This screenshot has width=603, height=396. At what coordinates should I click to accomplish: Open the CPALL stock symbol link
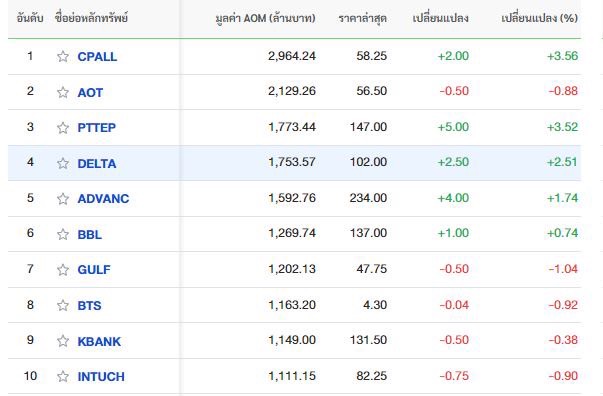97,57
